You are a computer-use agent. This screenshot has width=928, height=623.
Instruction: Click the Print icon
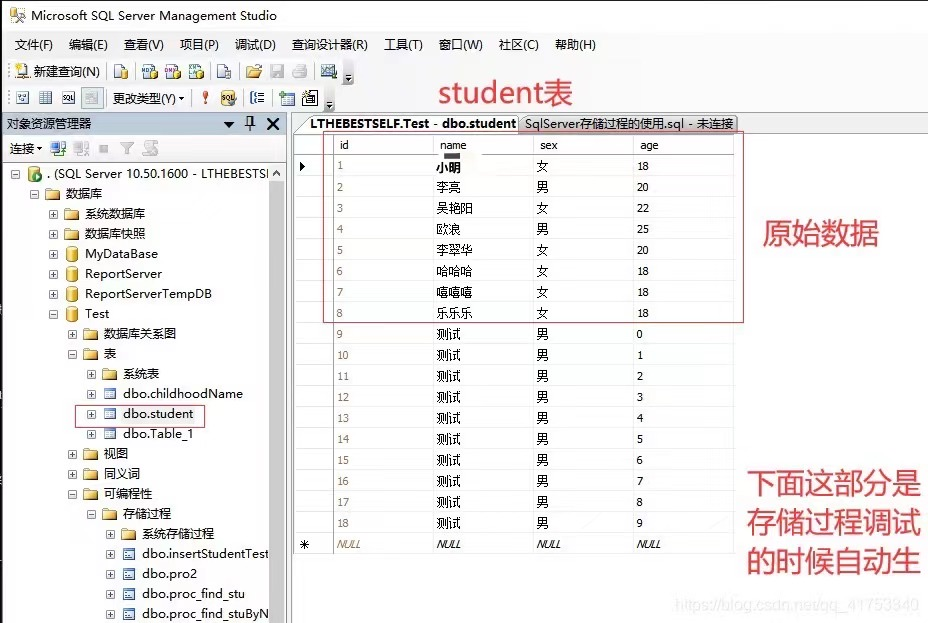(299, 72)
